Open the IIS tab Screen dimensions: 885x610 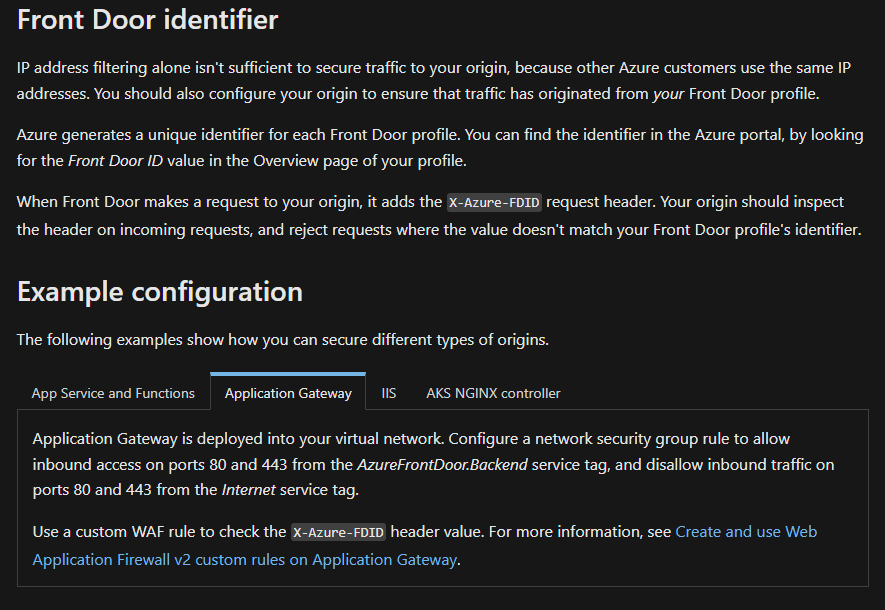point(389,393)
